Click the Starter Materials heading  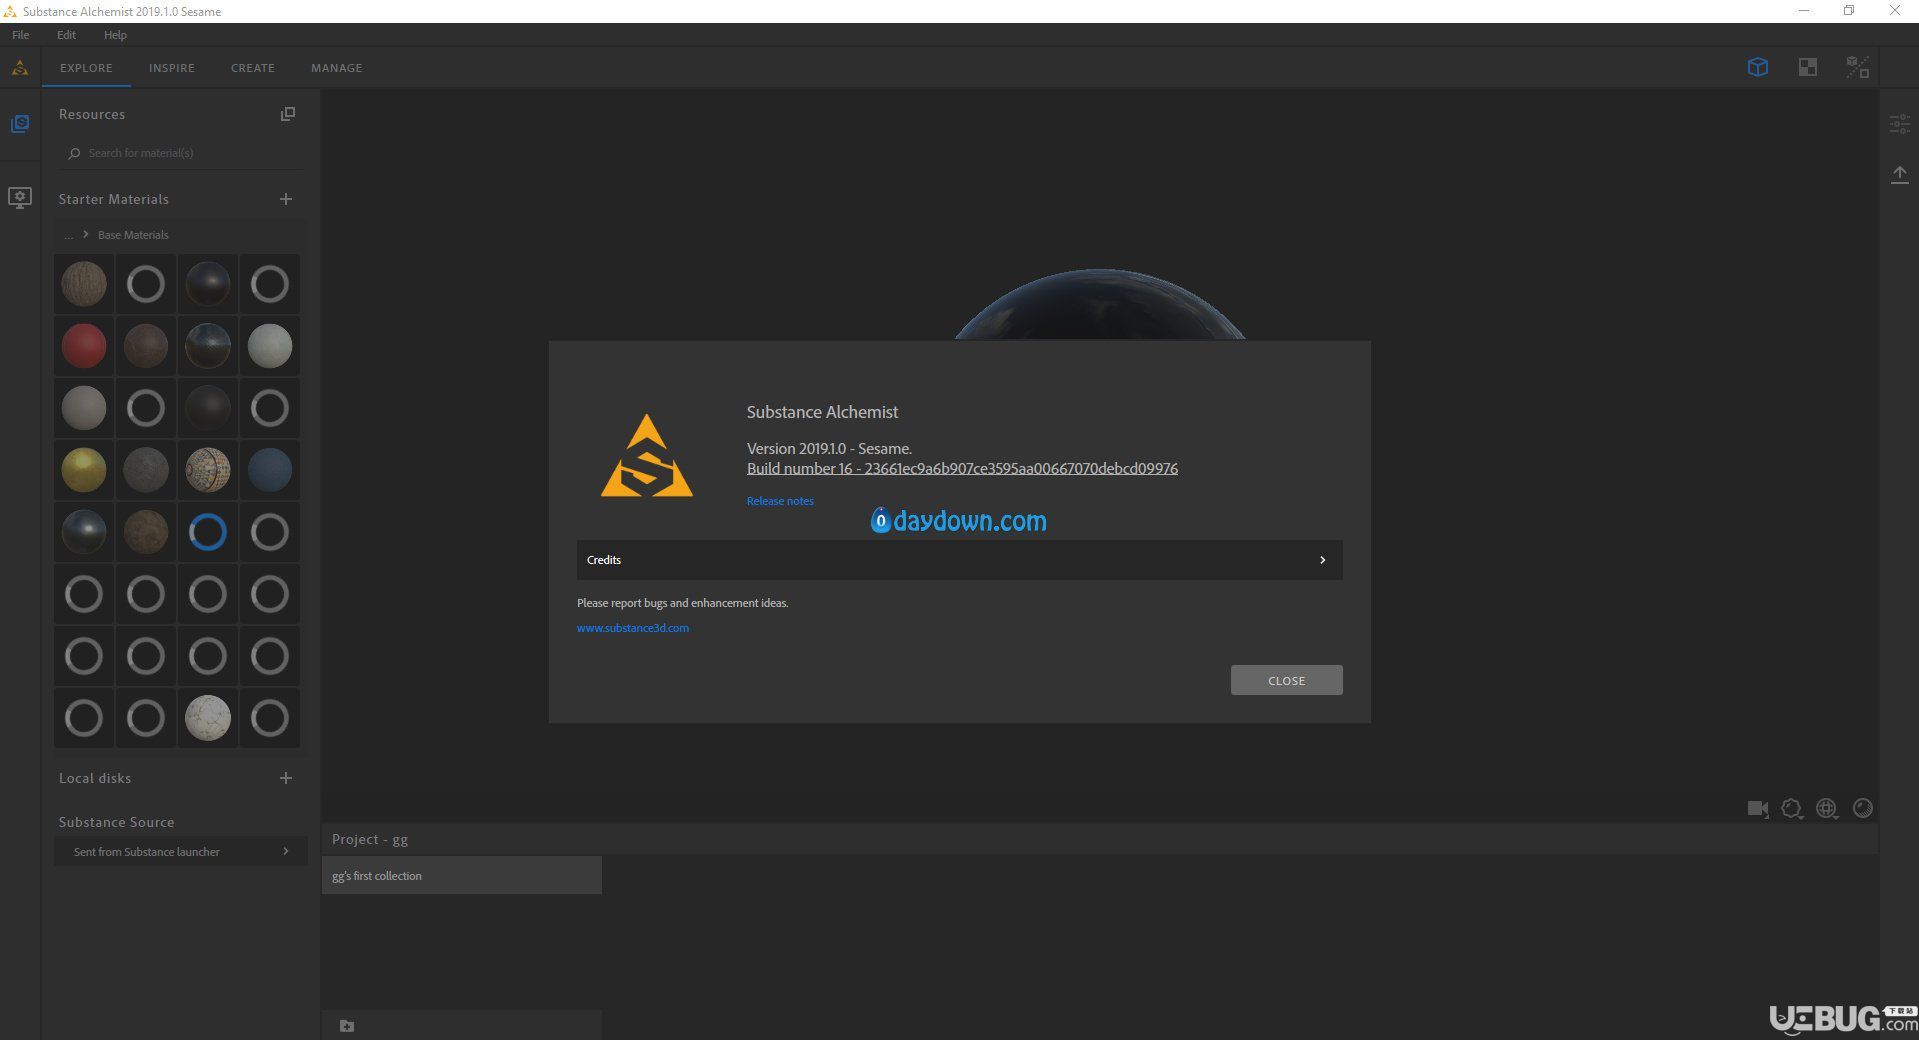pos(114,199)
